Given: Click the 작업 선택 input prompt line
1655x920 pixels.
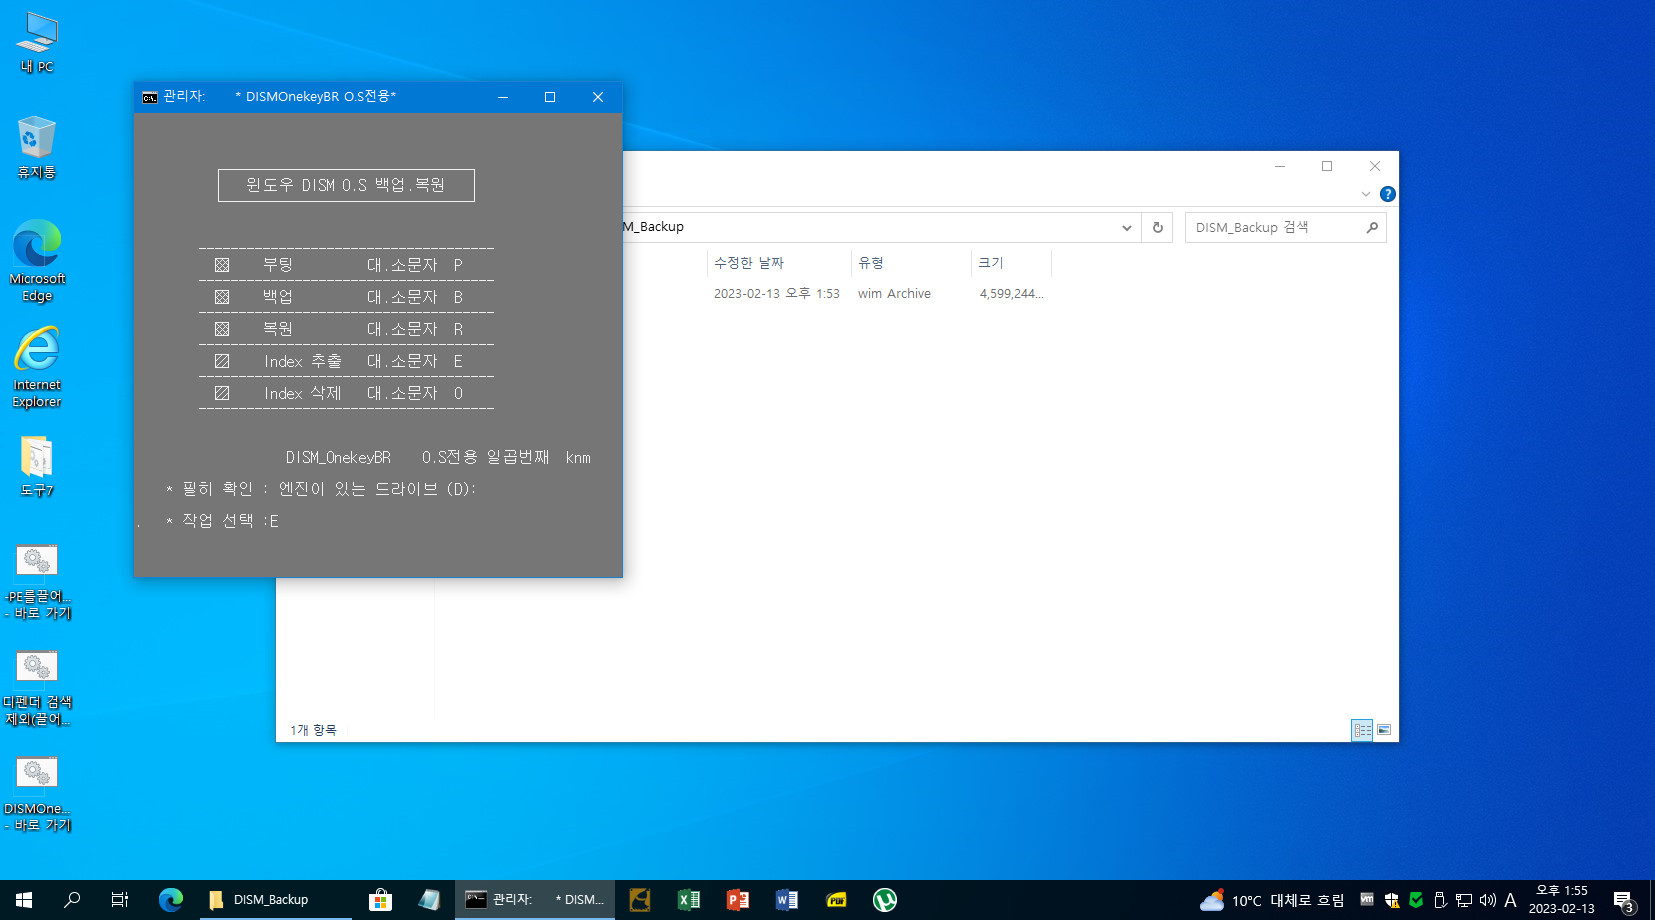Looking at the screenshot, I should pos(223,521).
